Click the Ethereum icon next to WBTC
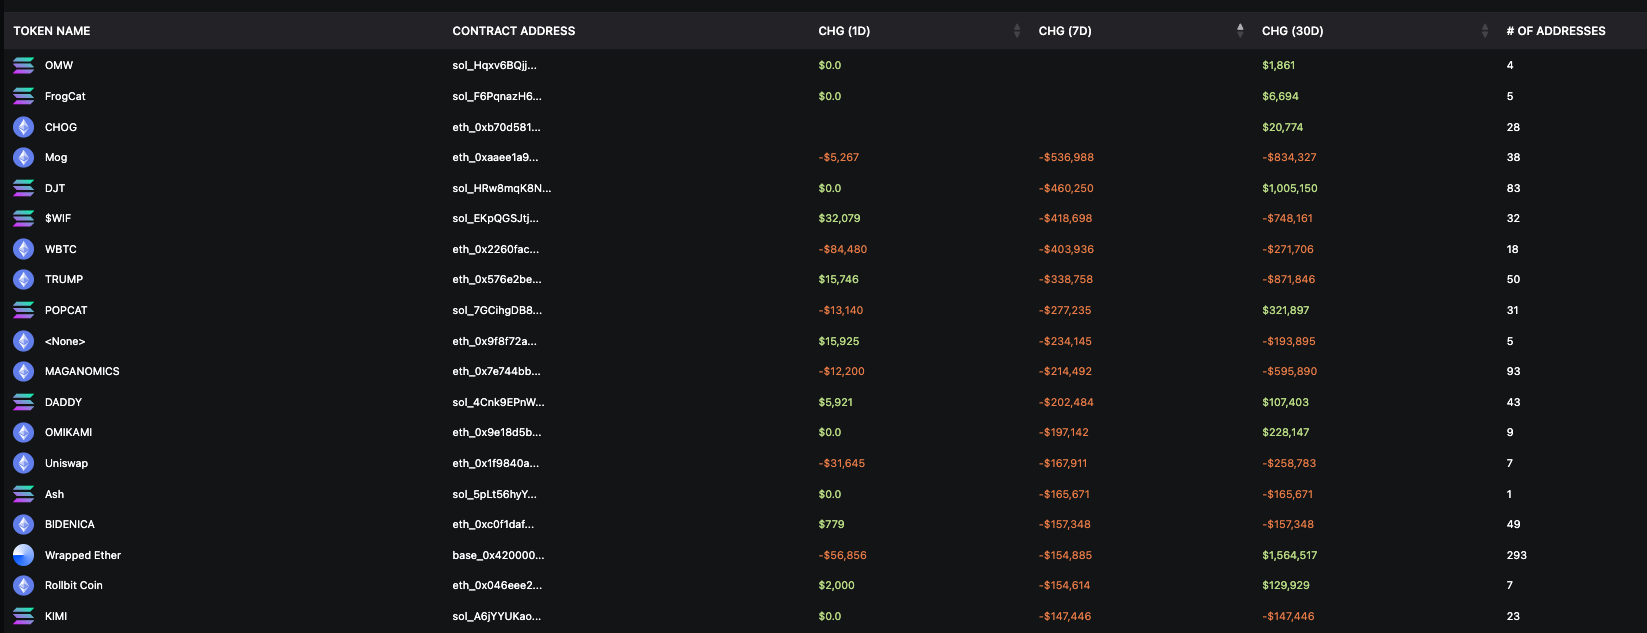Viewport: 1647px width, 633px height. click(23, 249)
